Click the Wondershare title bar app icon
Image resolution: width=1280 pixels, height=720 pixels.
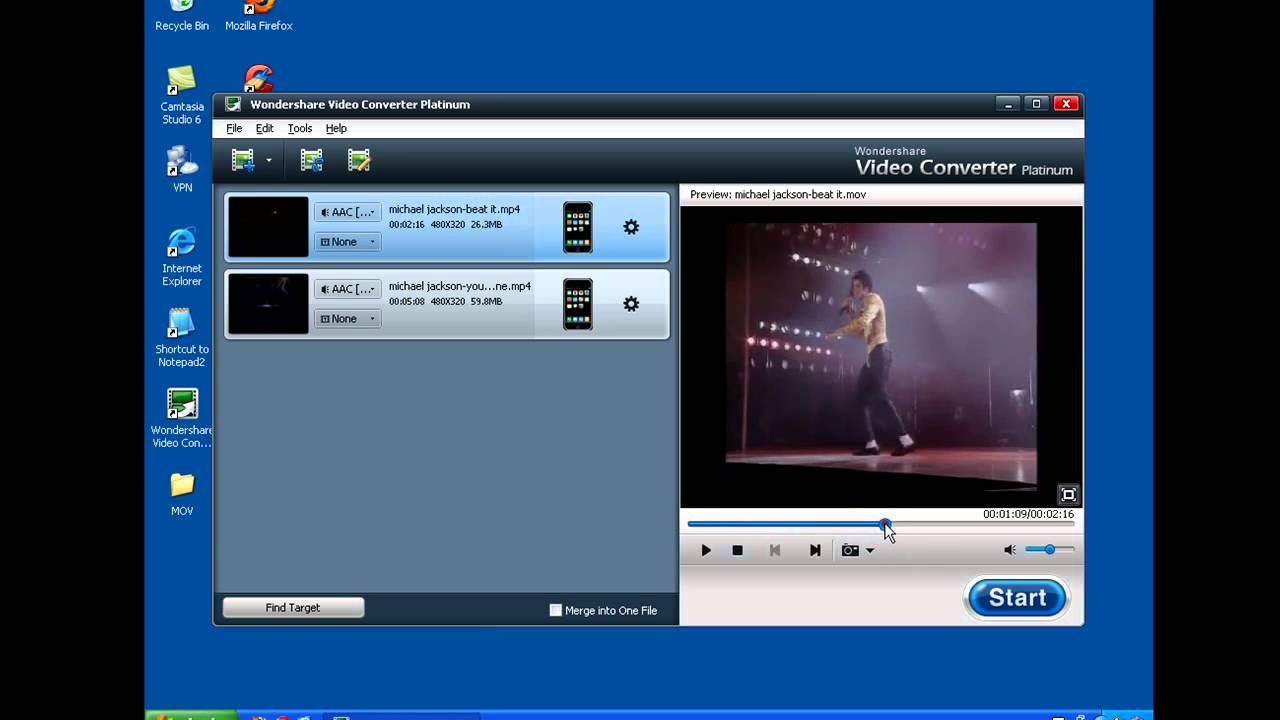pos(233,104)
